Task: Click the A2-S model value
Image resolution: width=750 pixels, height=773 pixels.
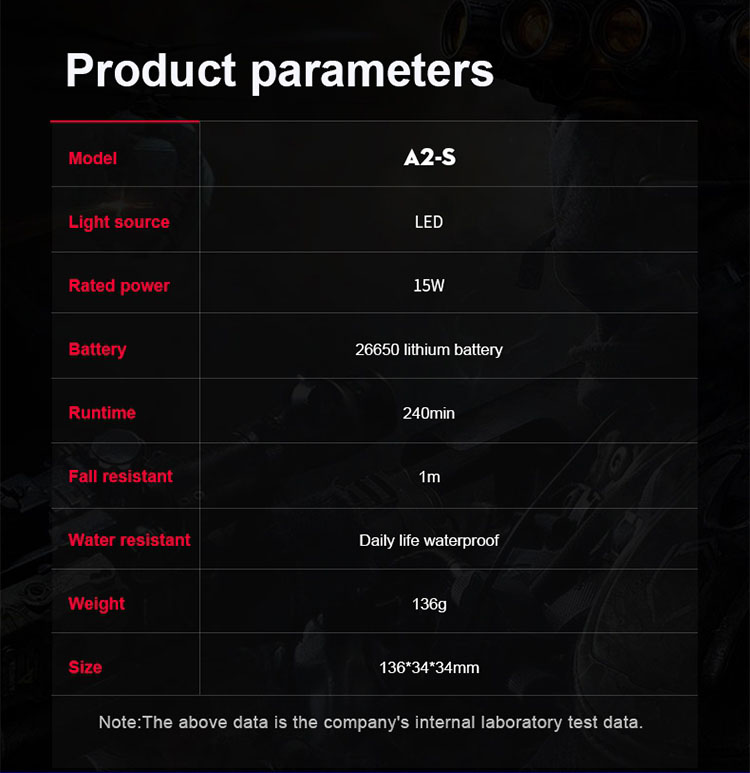Action: point(429,157)
